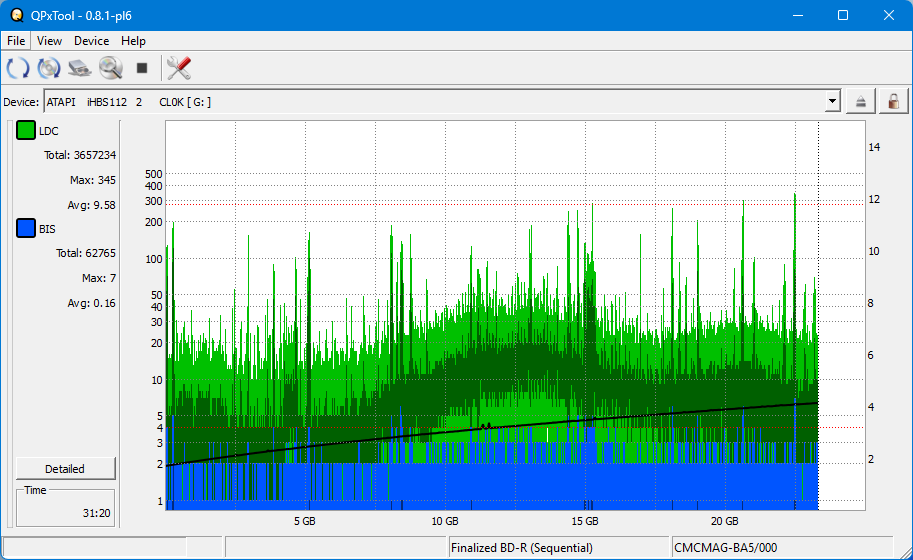The height and width of the screenshot is (560, 913).
Task: Click the blue BIS color swatch
Action: point(26,228)
